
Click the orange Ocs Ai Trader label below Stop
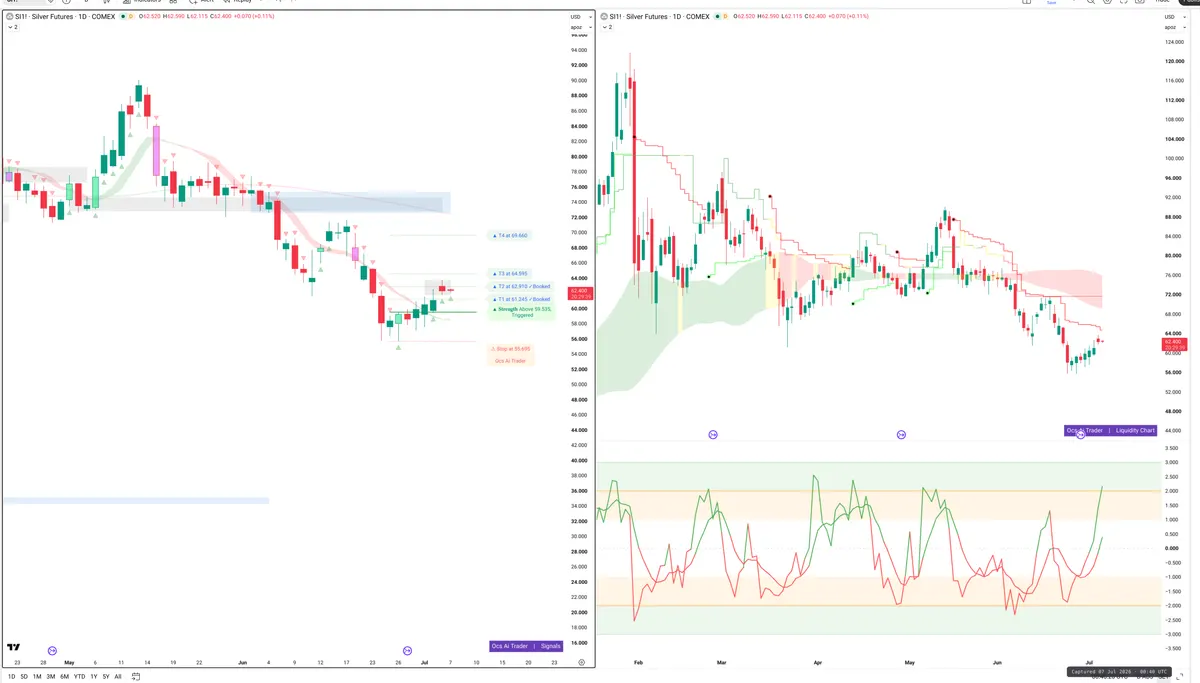pos(511,360)
